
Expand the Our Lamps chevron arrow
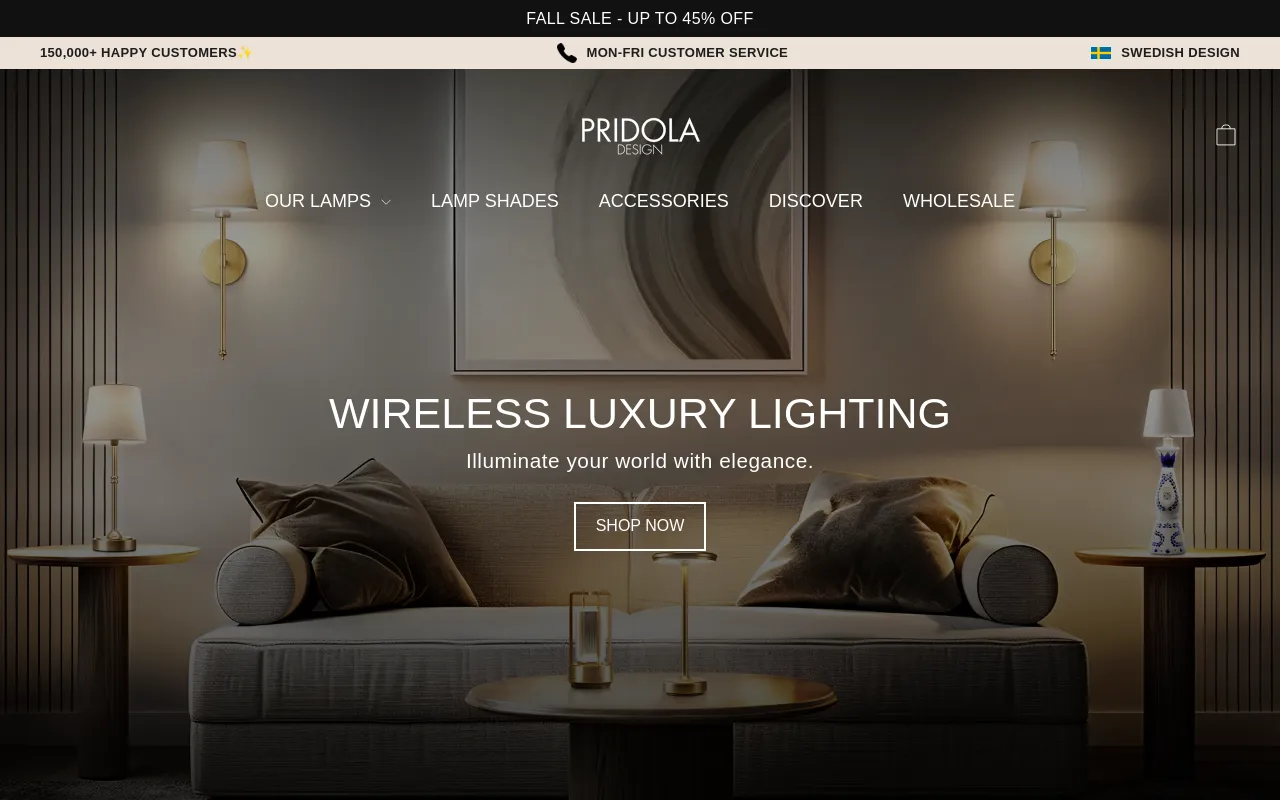(386, 202)
